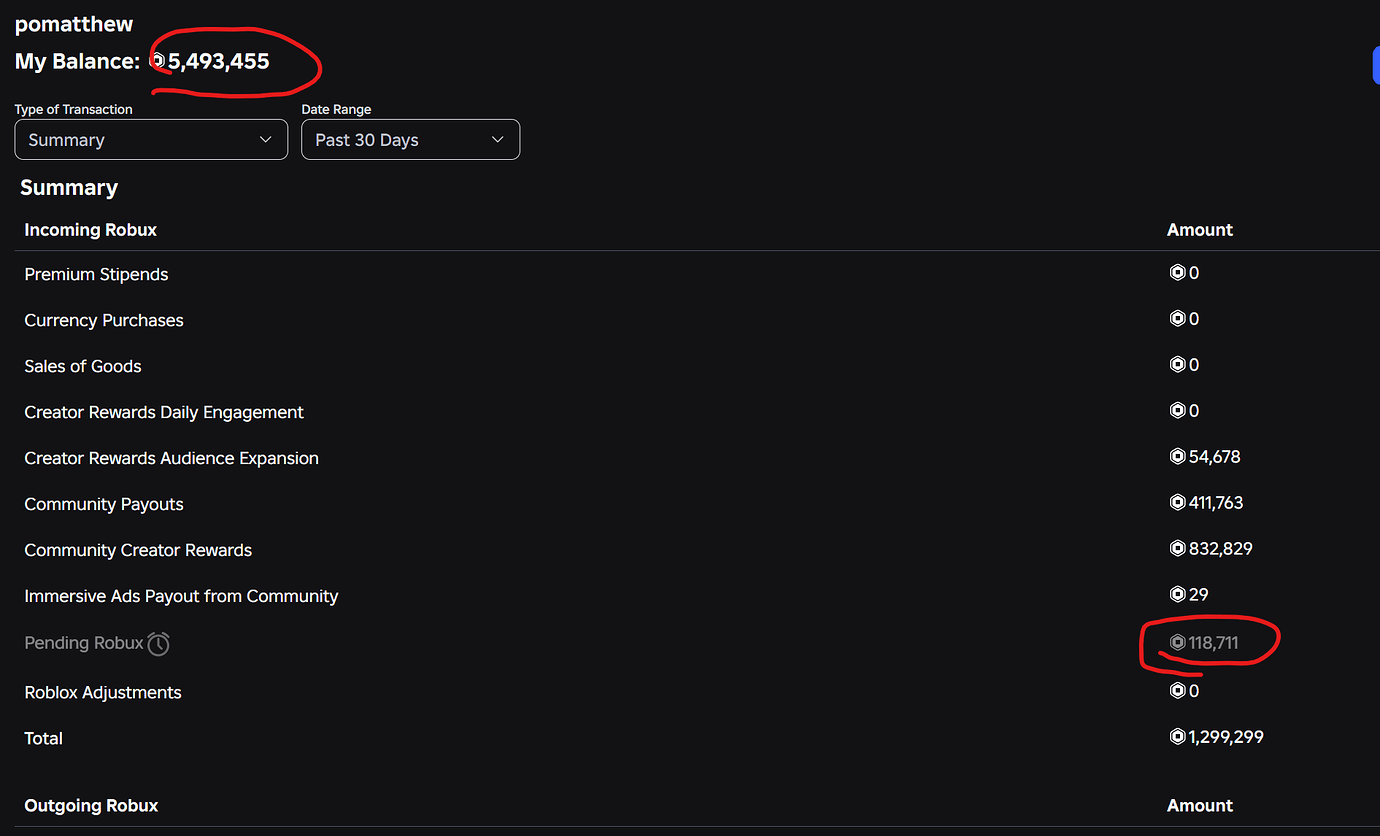Click the clock icon beside Pending Robux

coord(158,644)
